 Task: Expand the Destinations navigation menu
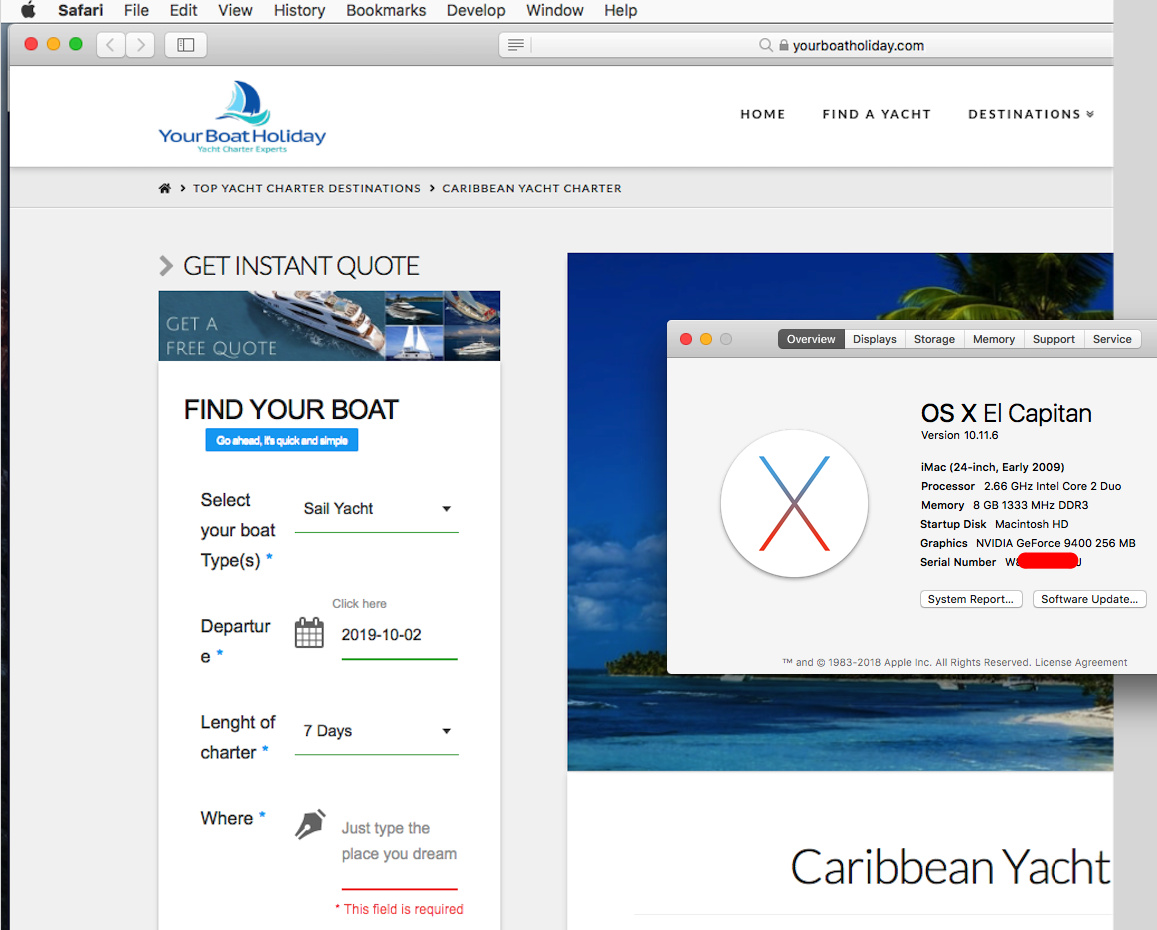tap(1031, 114)
